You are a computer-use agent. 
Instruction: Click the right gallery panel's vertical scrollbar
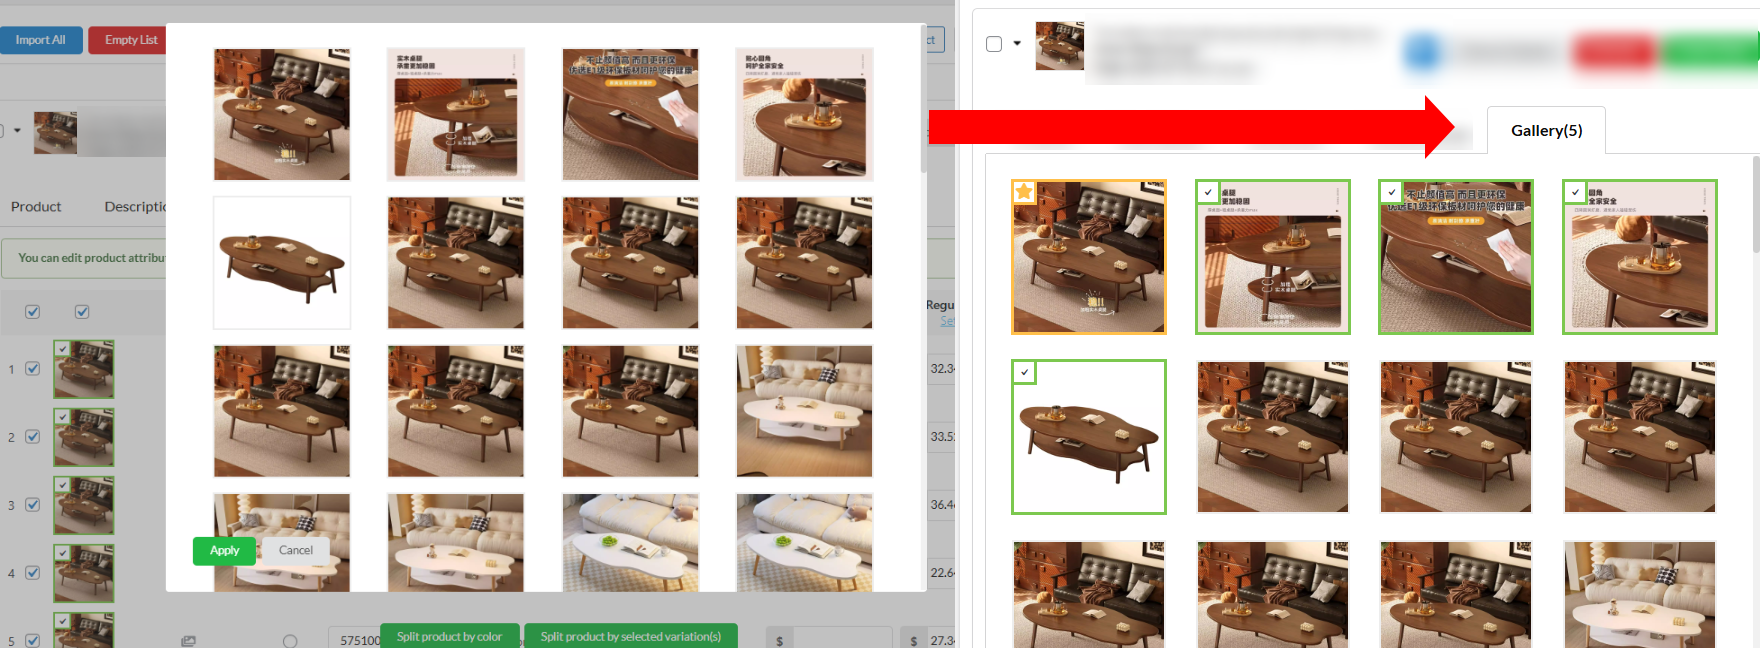click(x=1755, y=205)
